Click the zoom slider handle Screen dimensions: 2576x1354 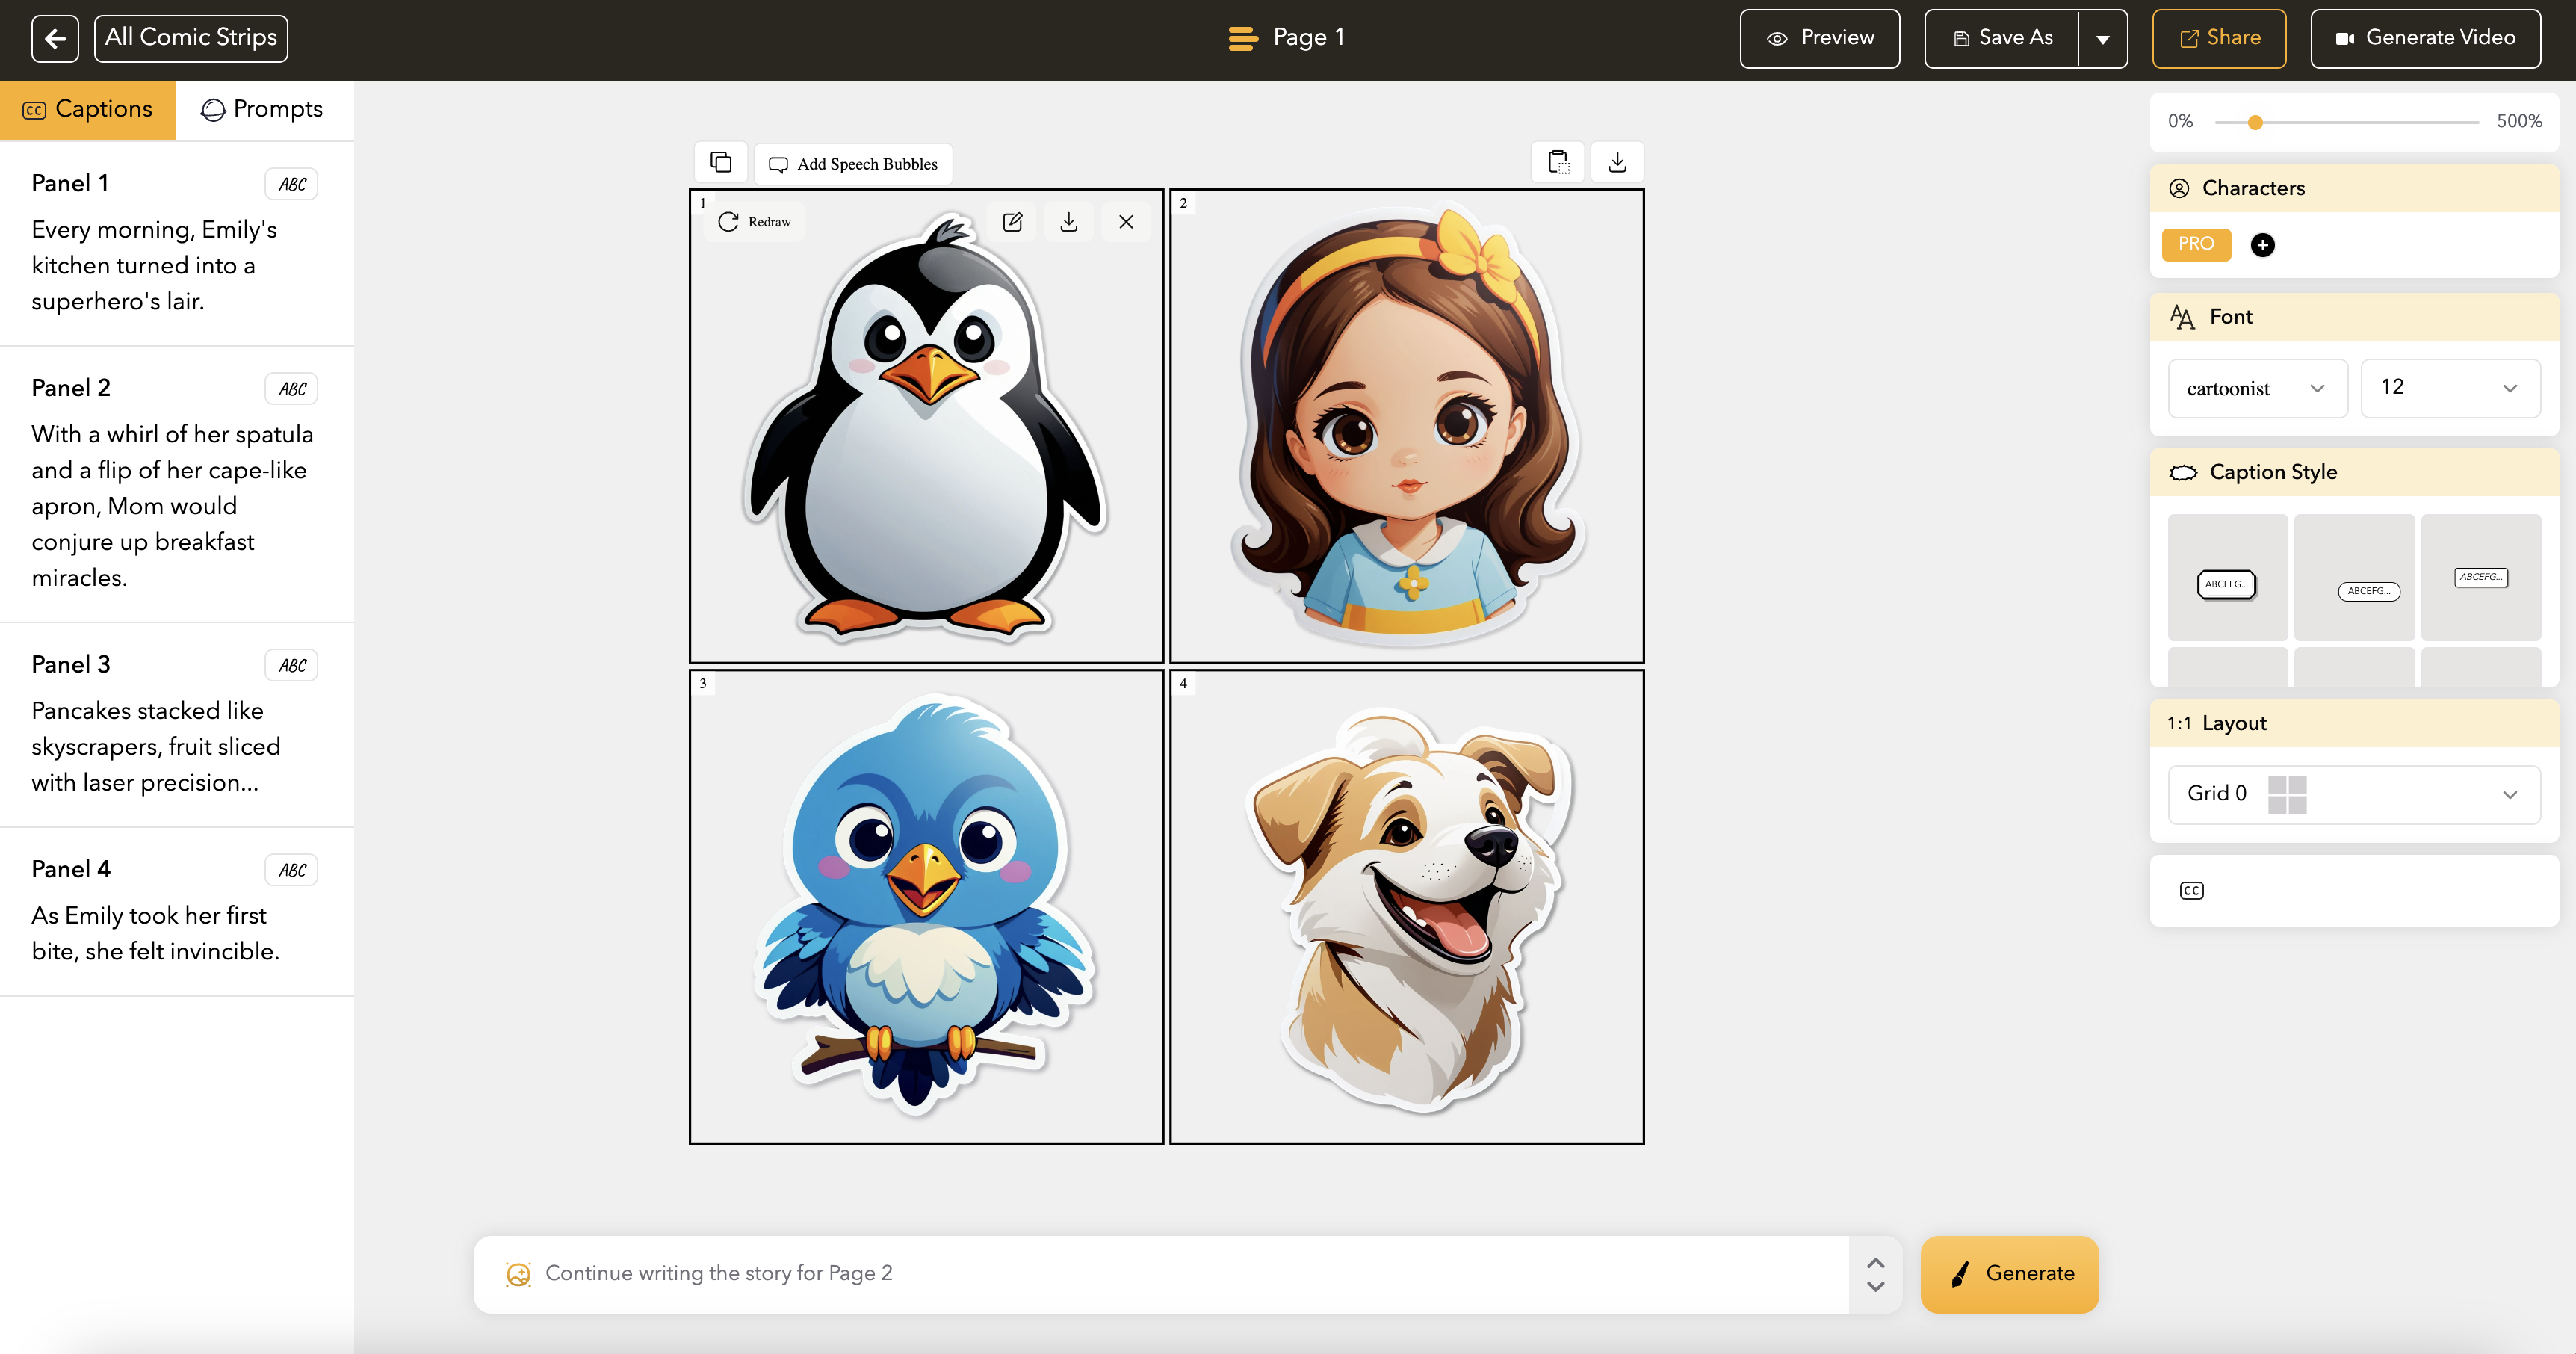coord(2255,122)
